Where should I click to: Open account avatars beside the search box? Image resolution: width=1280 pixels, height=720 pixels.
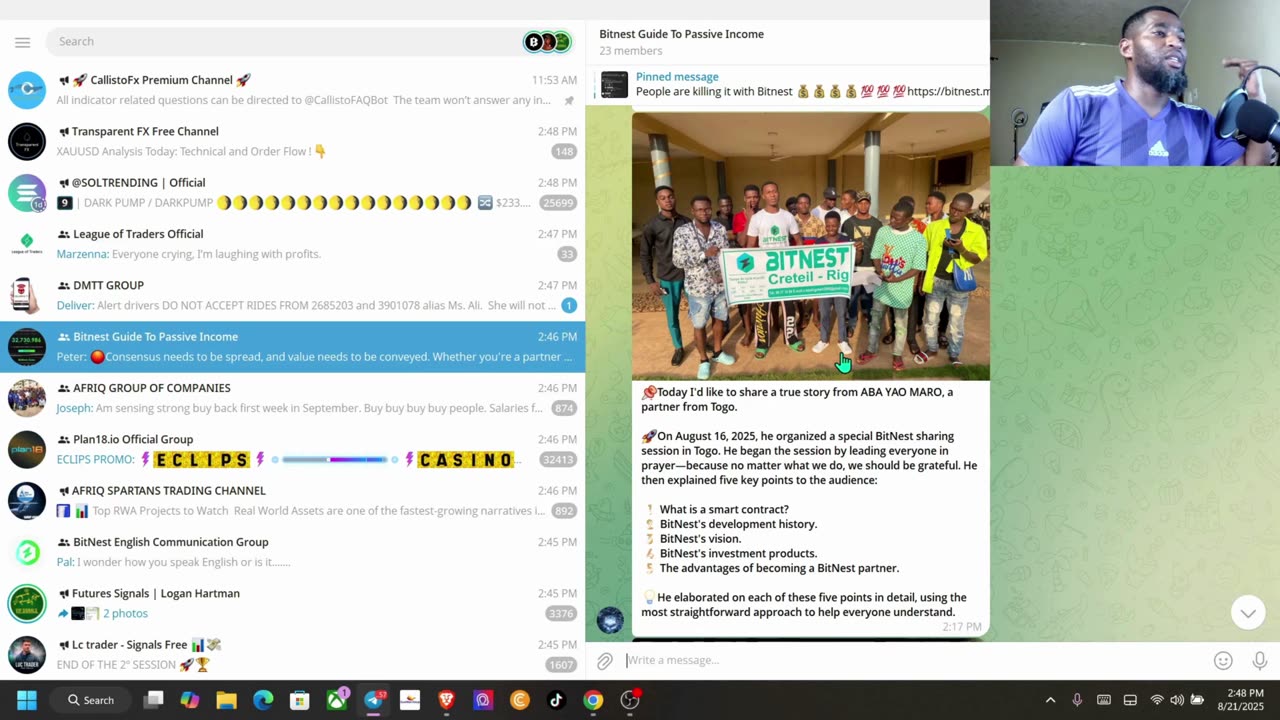click(547, 42)
